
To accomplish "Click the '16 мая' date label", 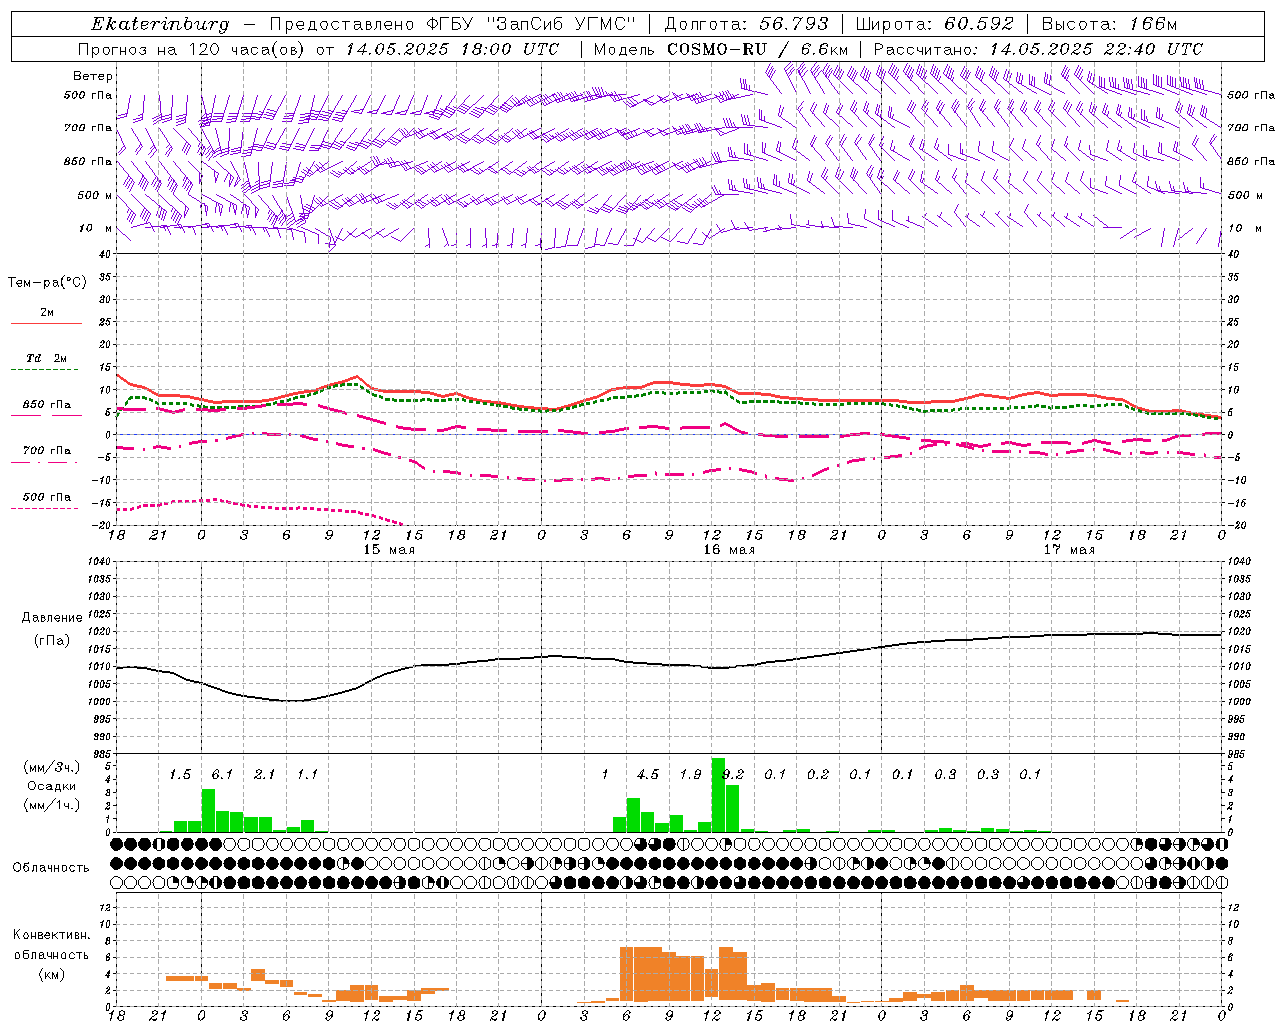I will point(729,550).
